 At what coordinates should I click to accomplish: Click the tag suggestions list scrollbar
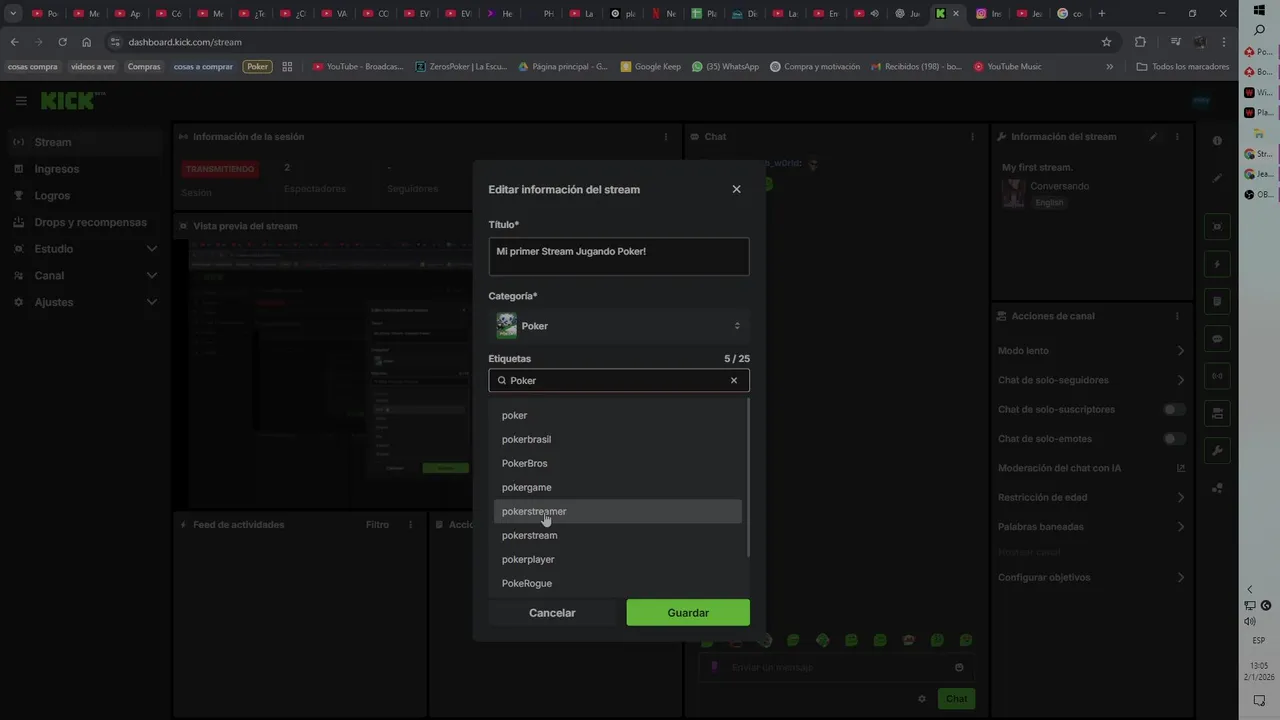coord(748,478)
